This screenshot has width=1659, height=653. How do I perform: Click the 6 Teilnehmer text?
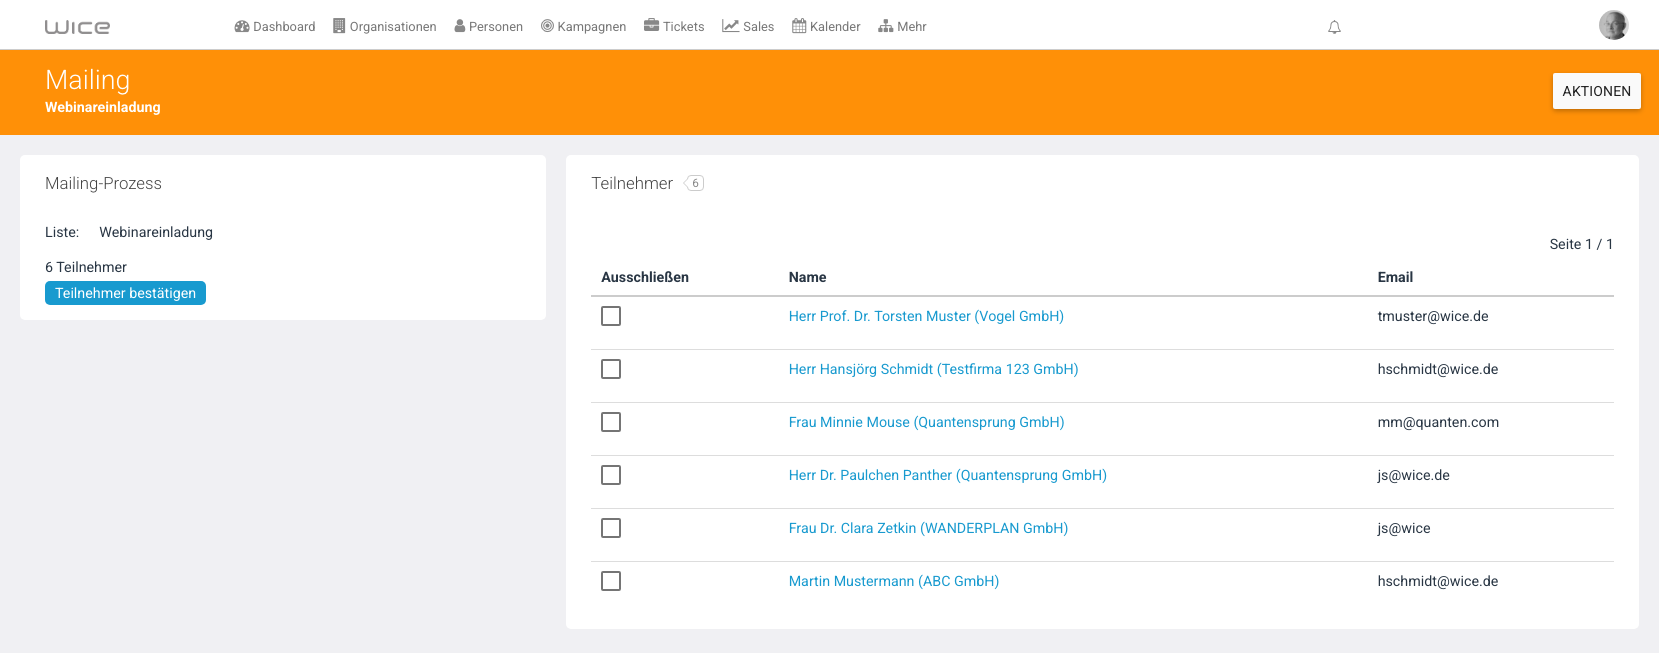[86, 267]
